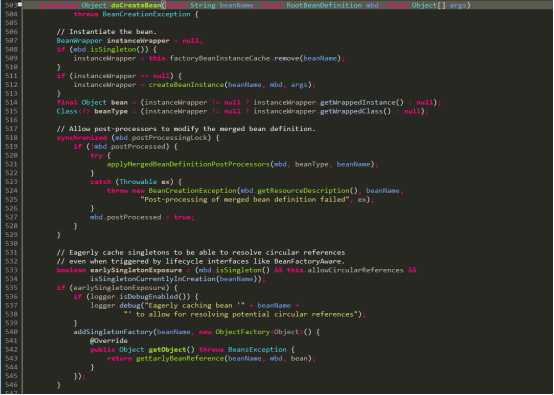Click line number 514 in the gutter

click(x=11, y=102)
